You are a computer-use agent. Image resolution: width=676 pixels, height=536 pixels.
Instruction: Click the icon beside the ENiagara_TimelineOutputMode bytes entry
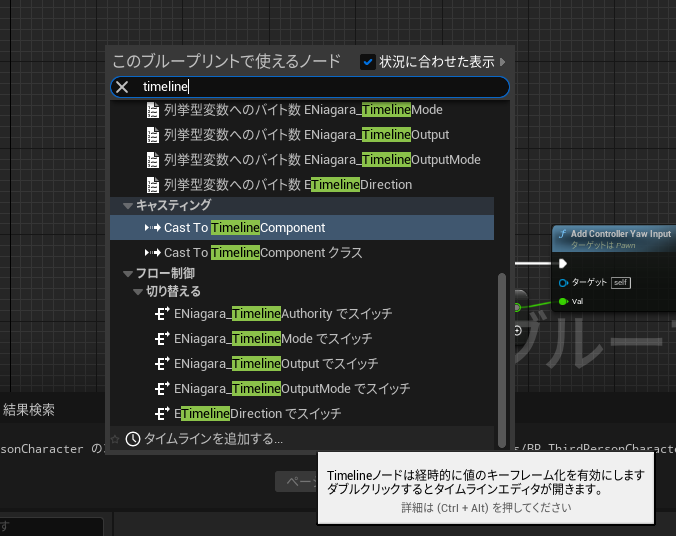(x=153, y=160)
